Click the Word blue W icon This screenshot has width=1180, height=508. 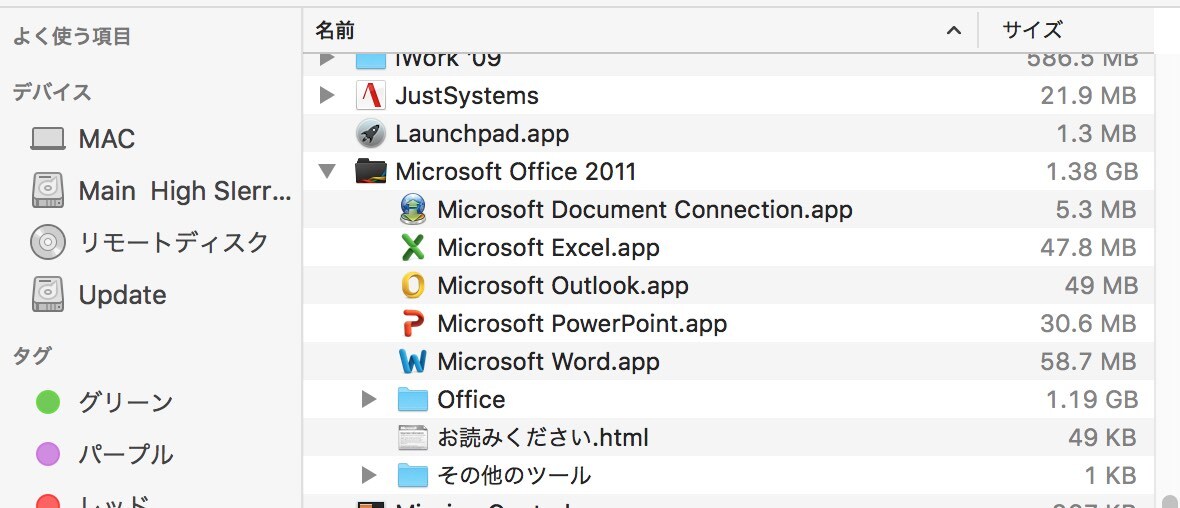pos(412,361)
